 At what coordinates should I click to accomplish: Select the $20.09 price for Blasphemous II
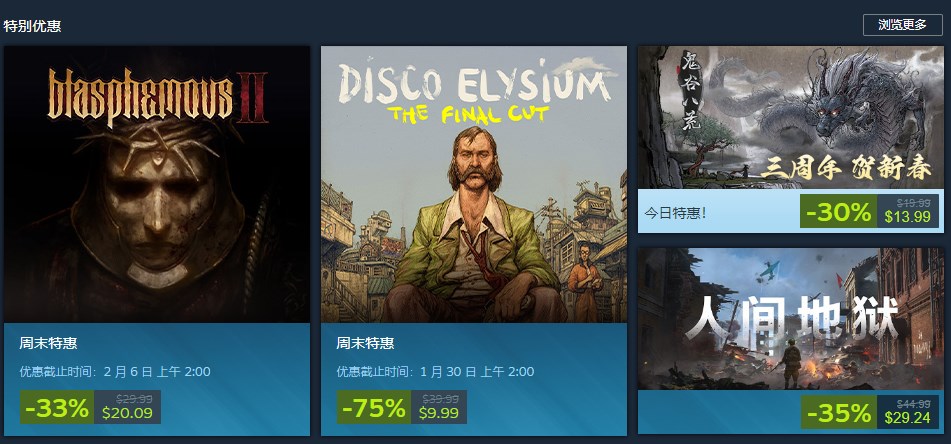pyautogui.click(x=127, y=413)
